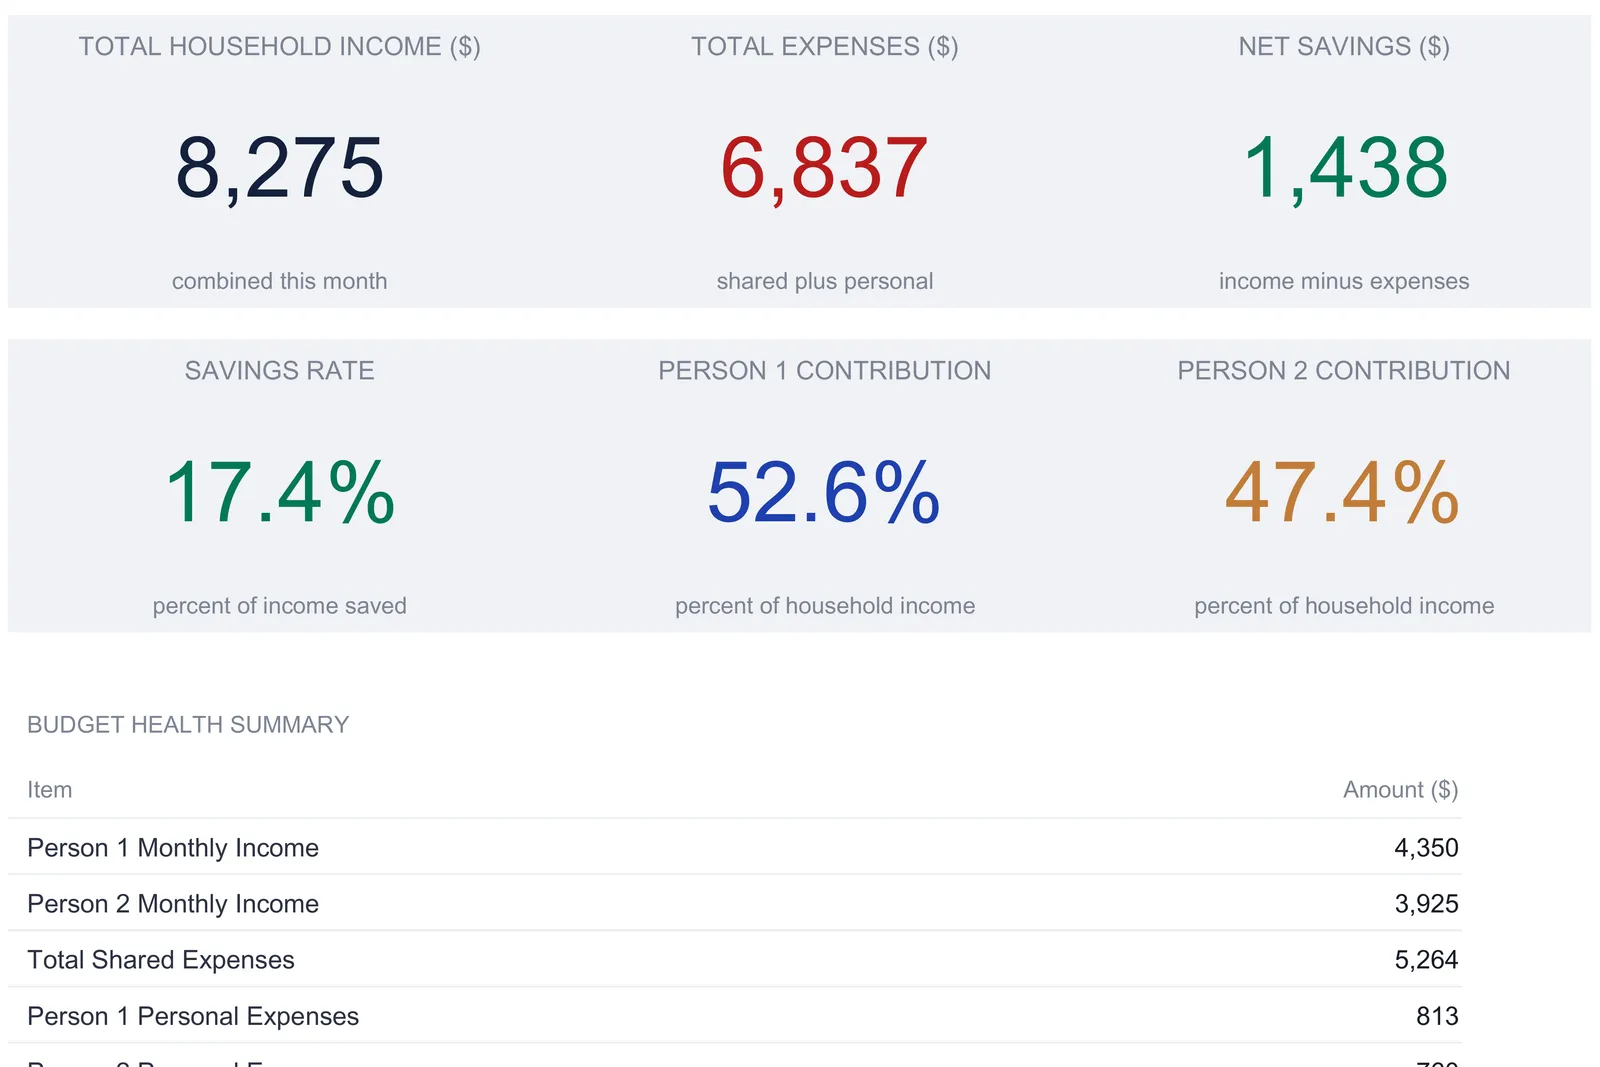This screenshot has height=1067, width=1600.
Task: Select the 'NET SAVINGS ($)' card title
Action: (1344, 47)
